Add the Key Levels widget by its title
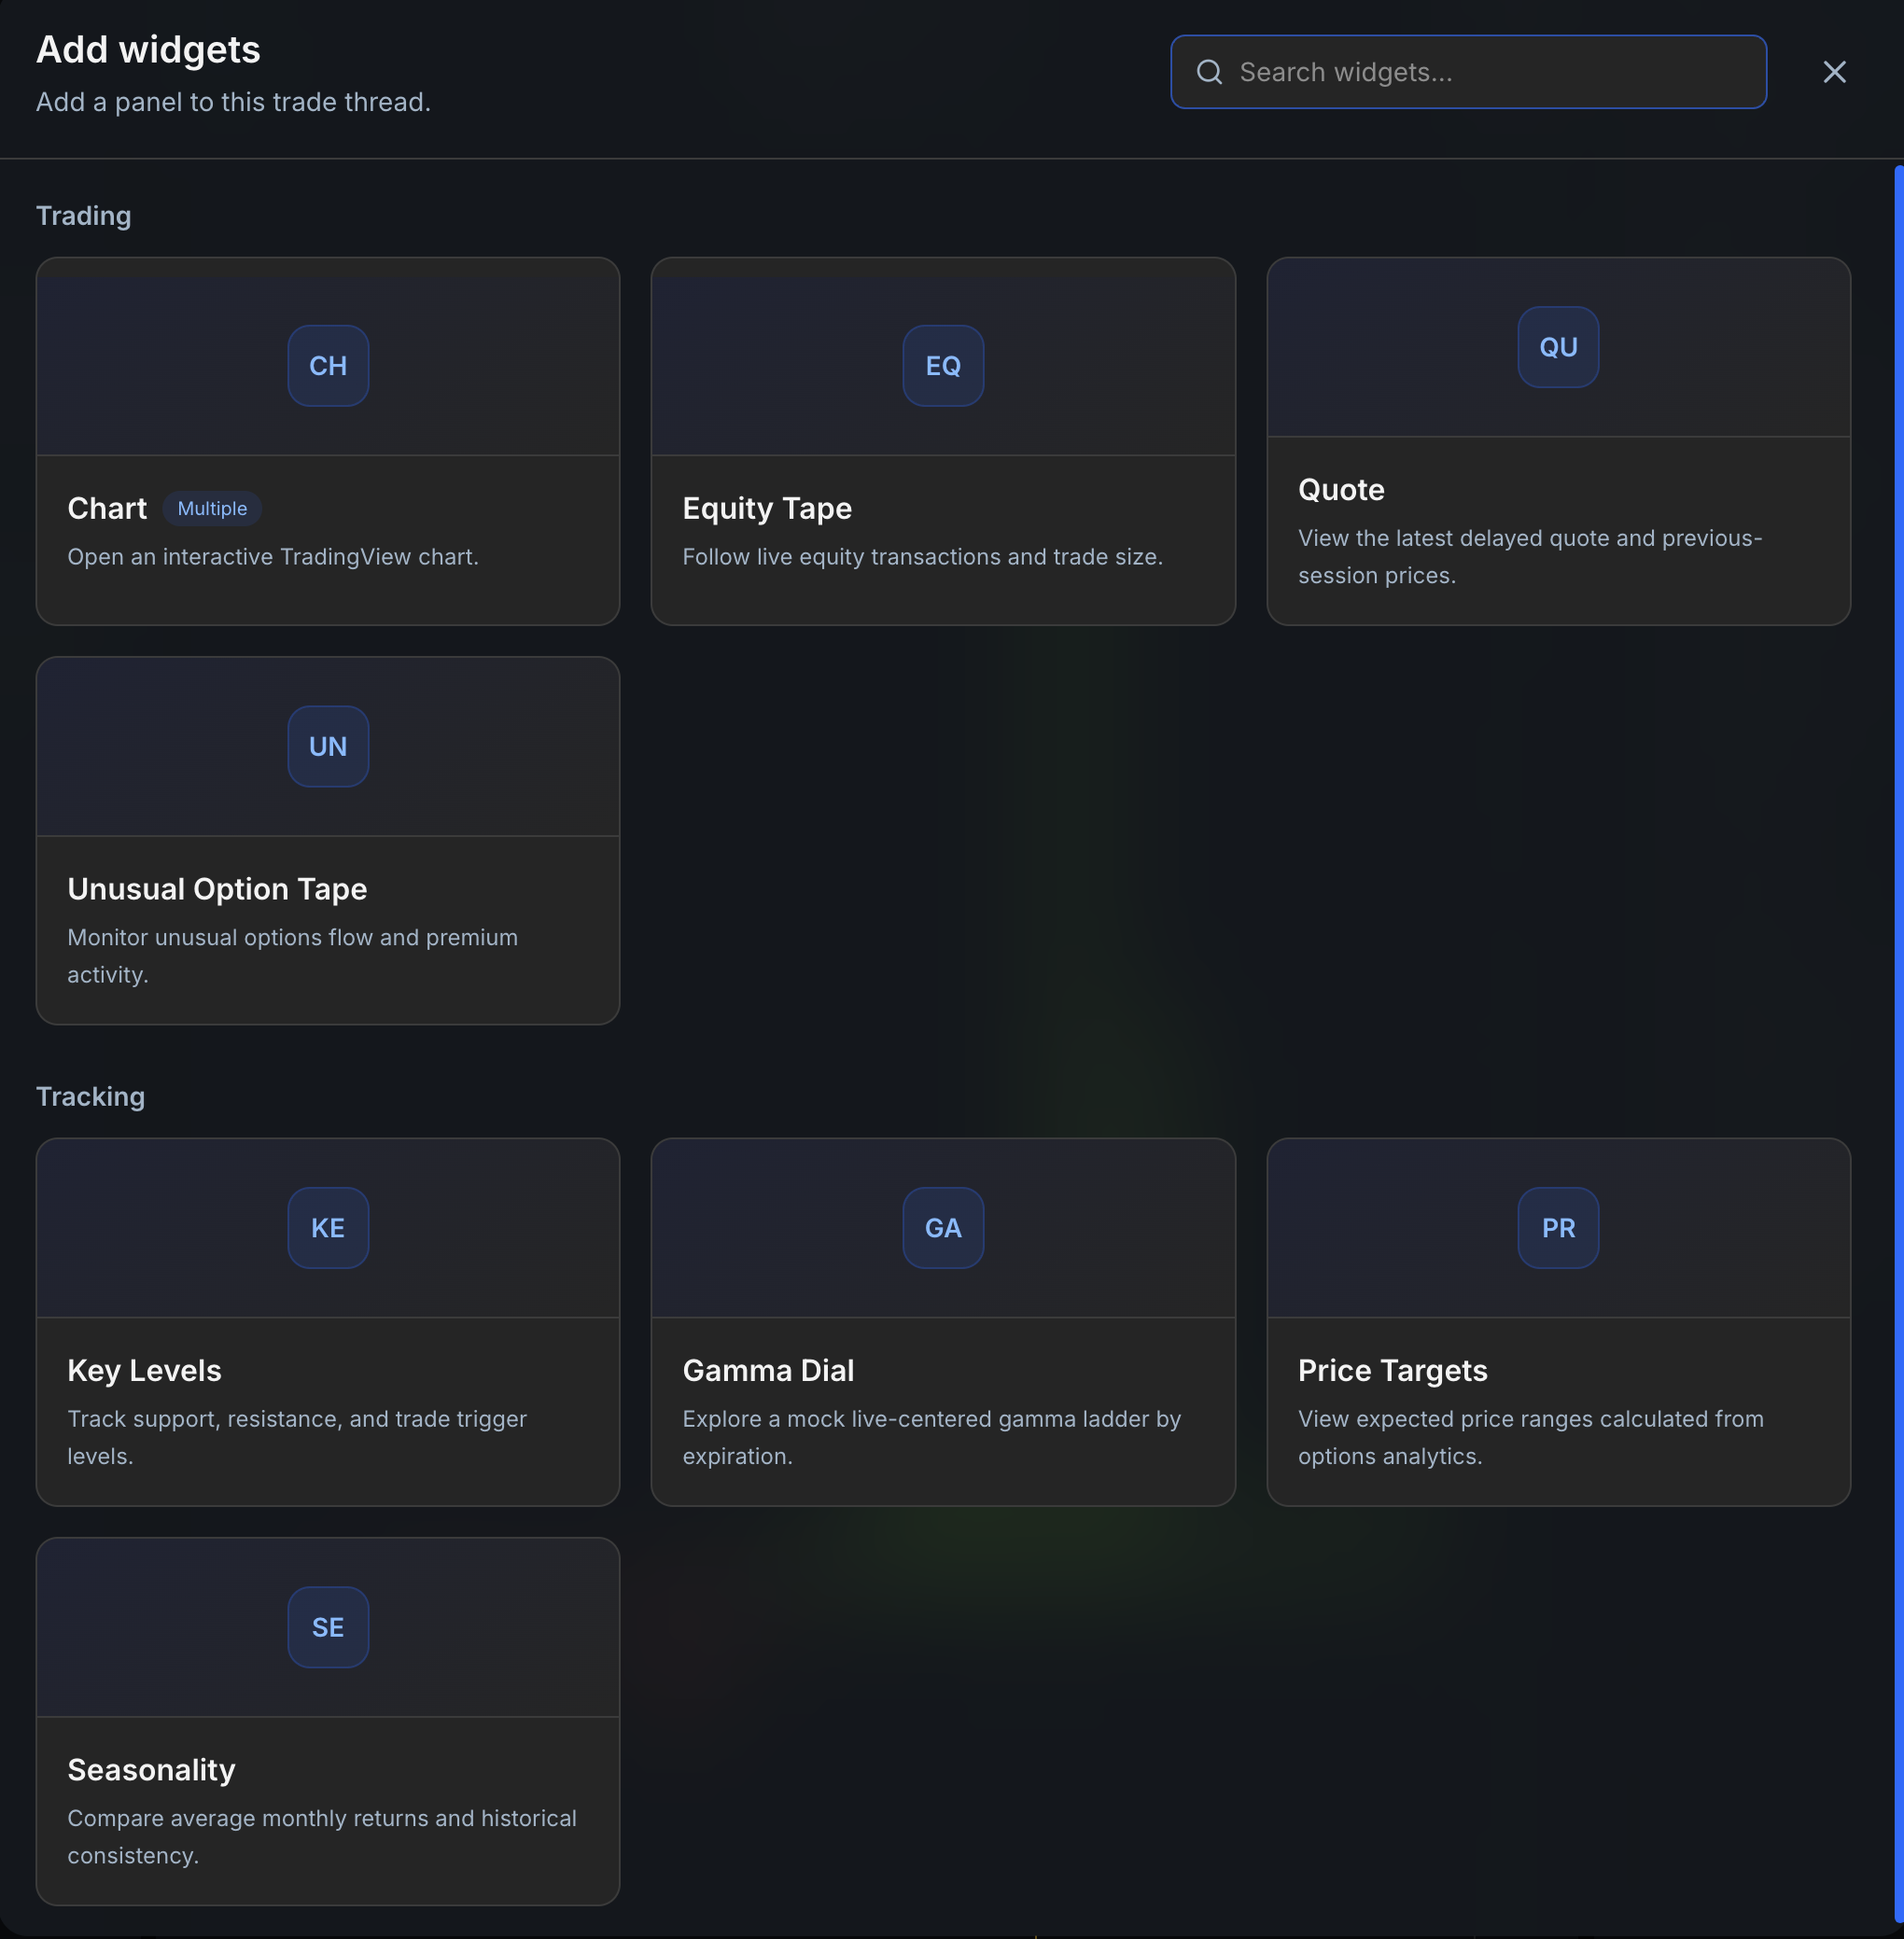The height and width of the screenshot is (1939, 1904). (x=144, y=1370)
